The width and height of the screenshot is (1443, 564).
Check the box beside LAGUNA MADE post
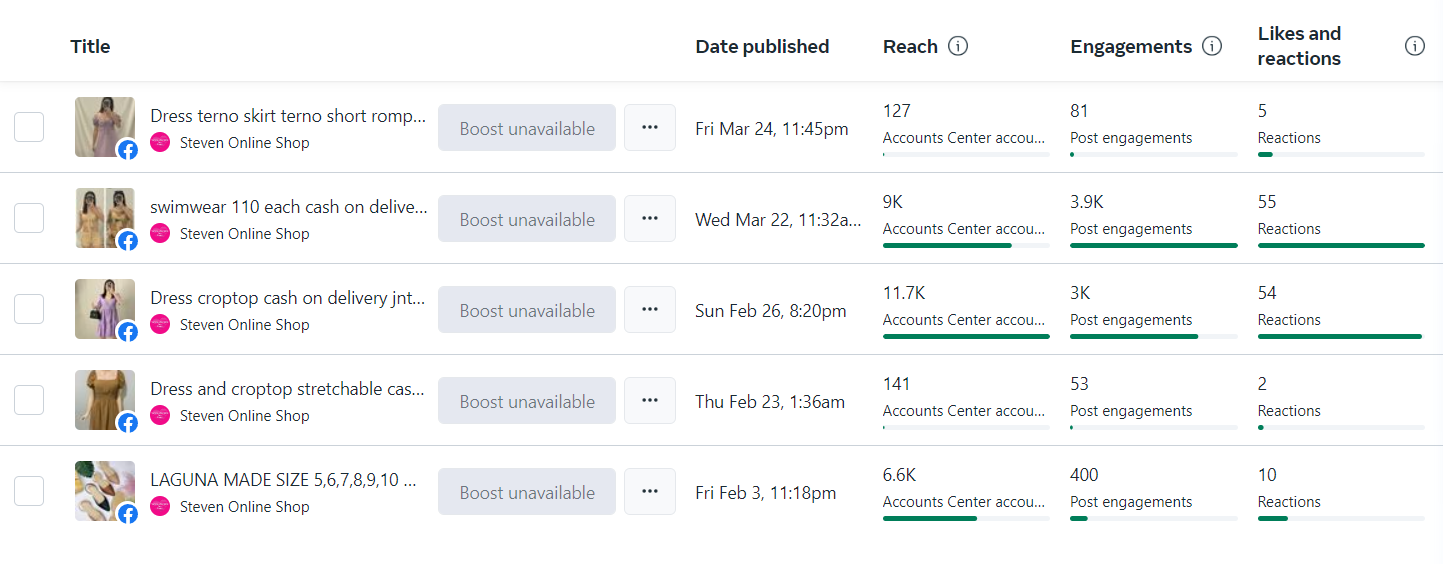[29, 491]
